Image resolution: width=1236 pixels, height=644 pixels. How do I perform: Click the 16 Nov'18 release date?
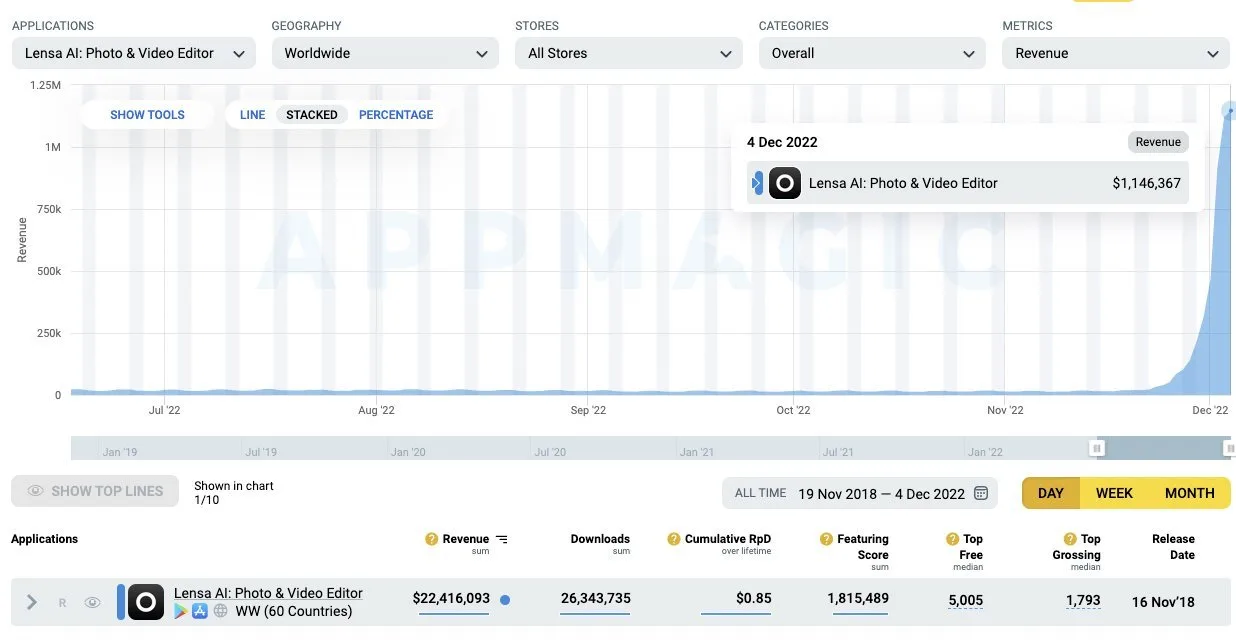1163,602
